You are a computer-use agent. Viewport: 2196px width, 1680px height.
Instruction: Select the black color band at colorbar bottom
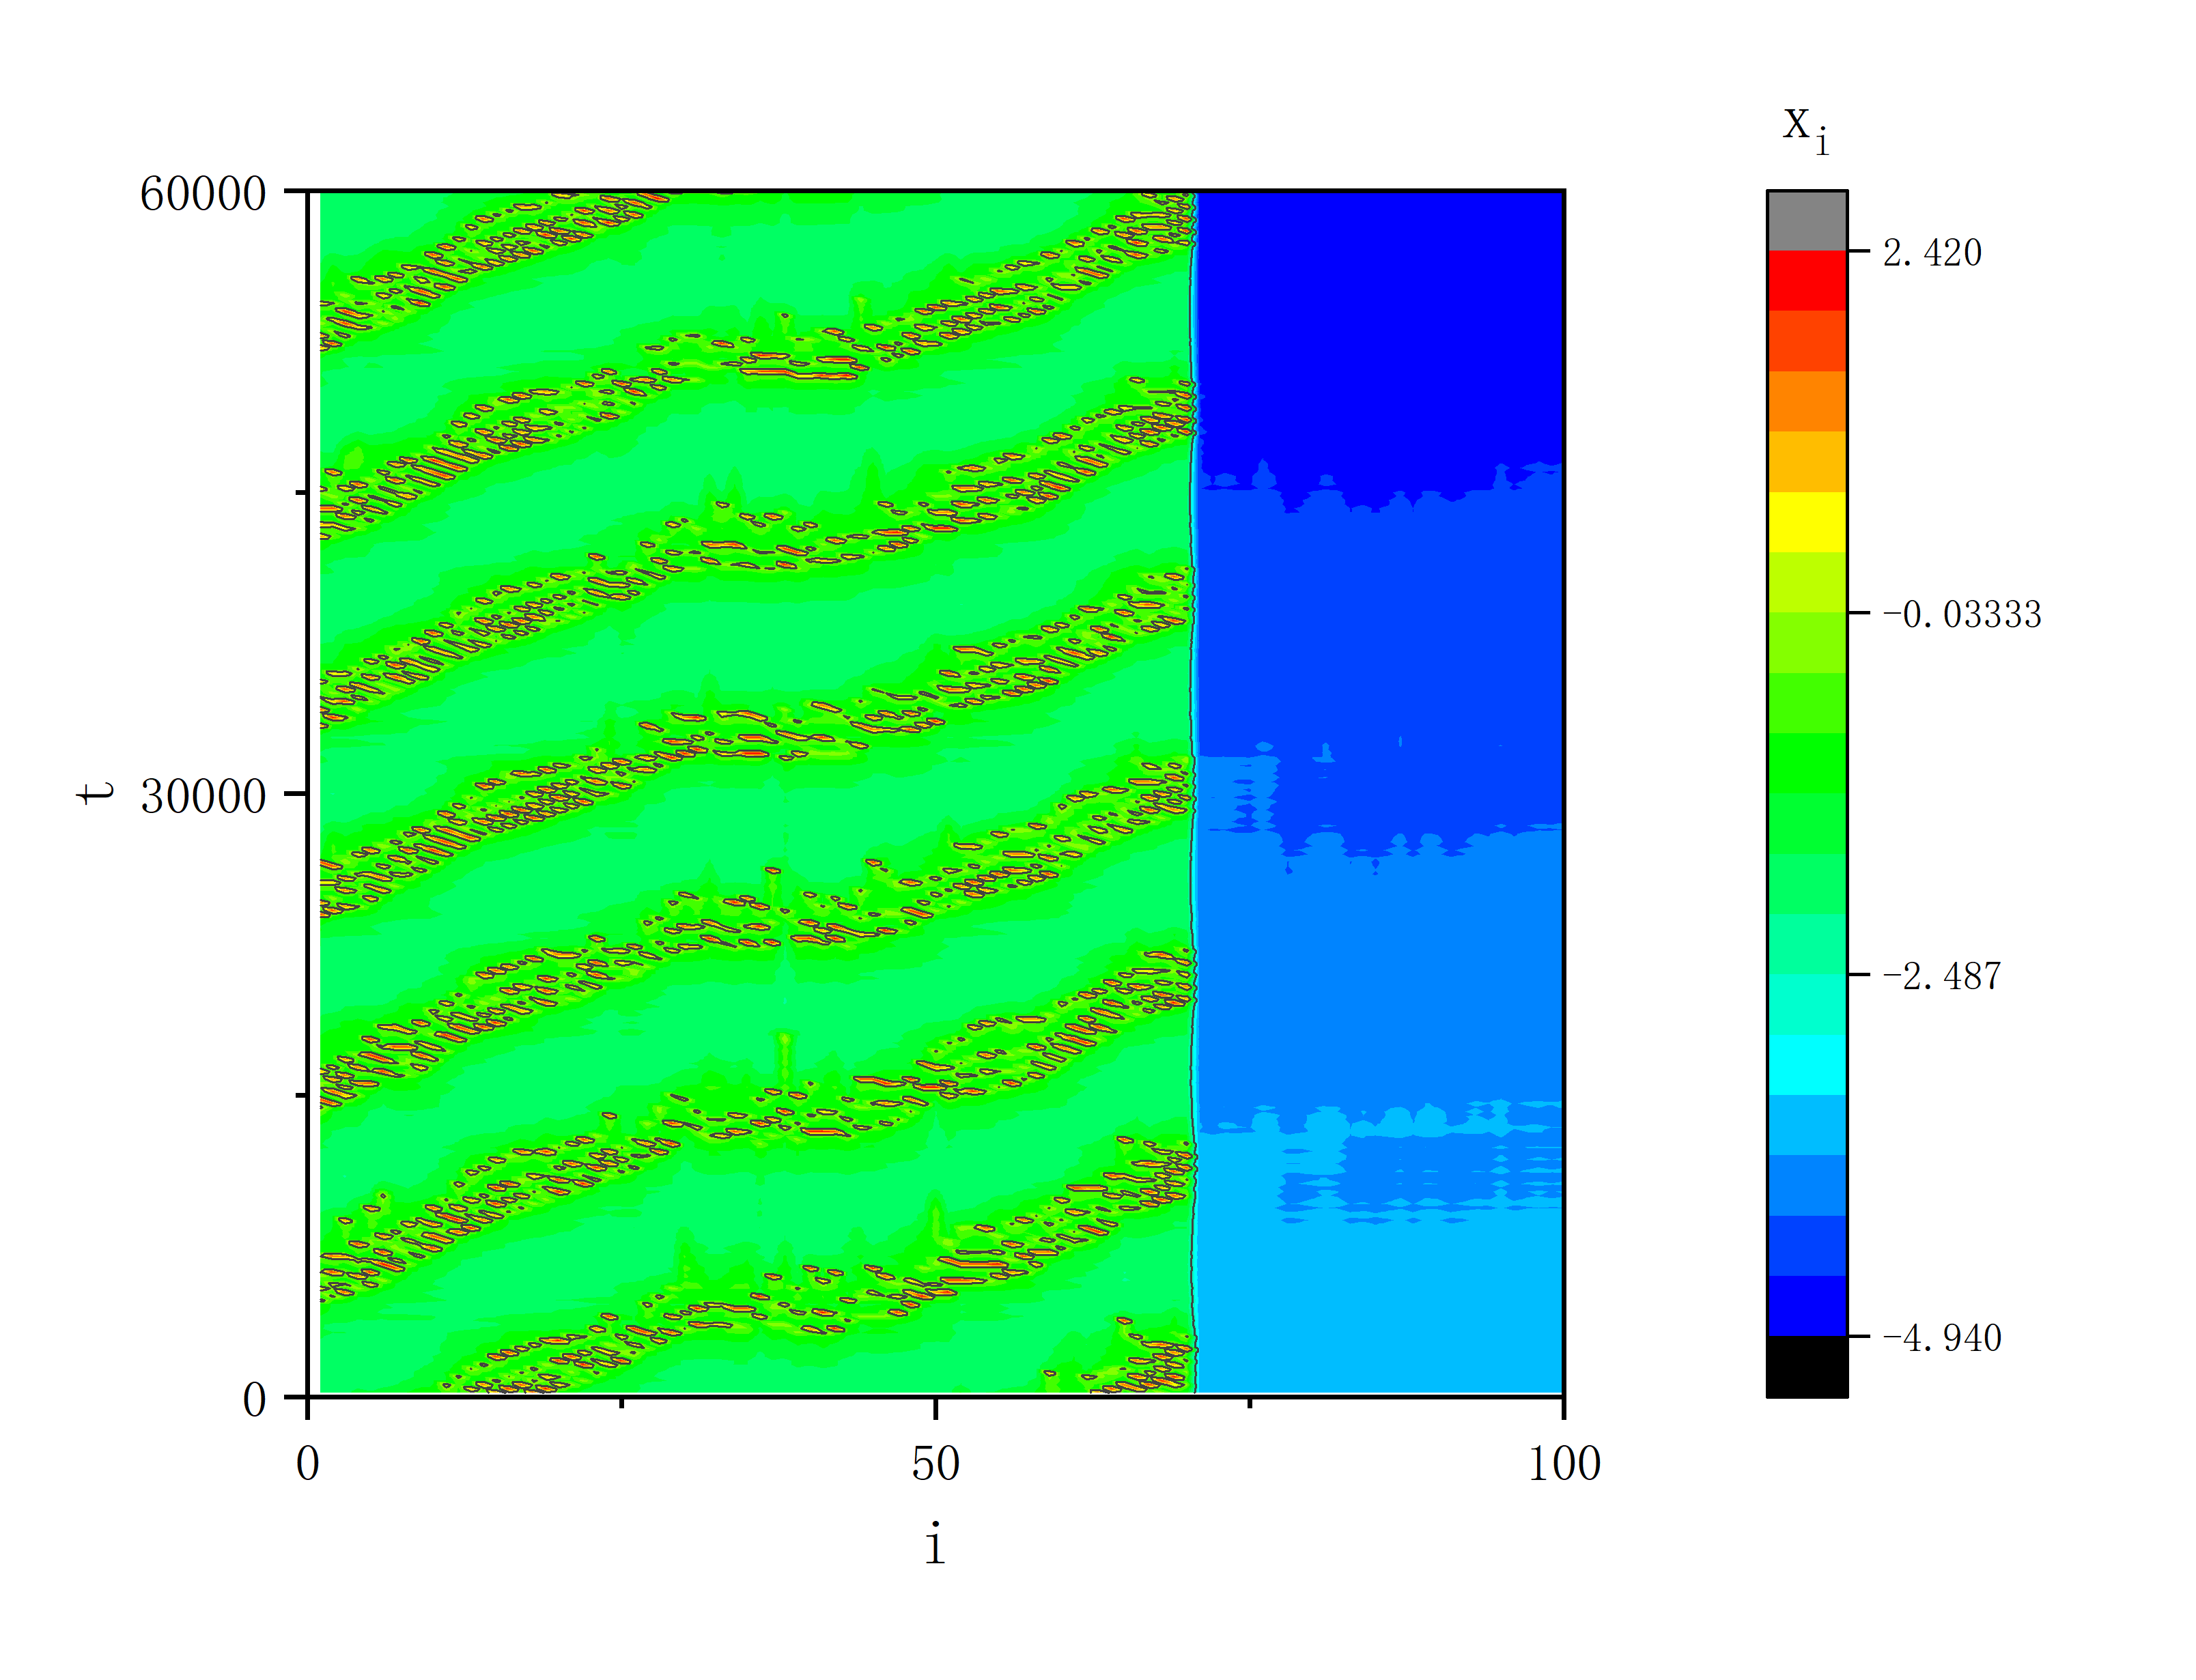1807,1366
